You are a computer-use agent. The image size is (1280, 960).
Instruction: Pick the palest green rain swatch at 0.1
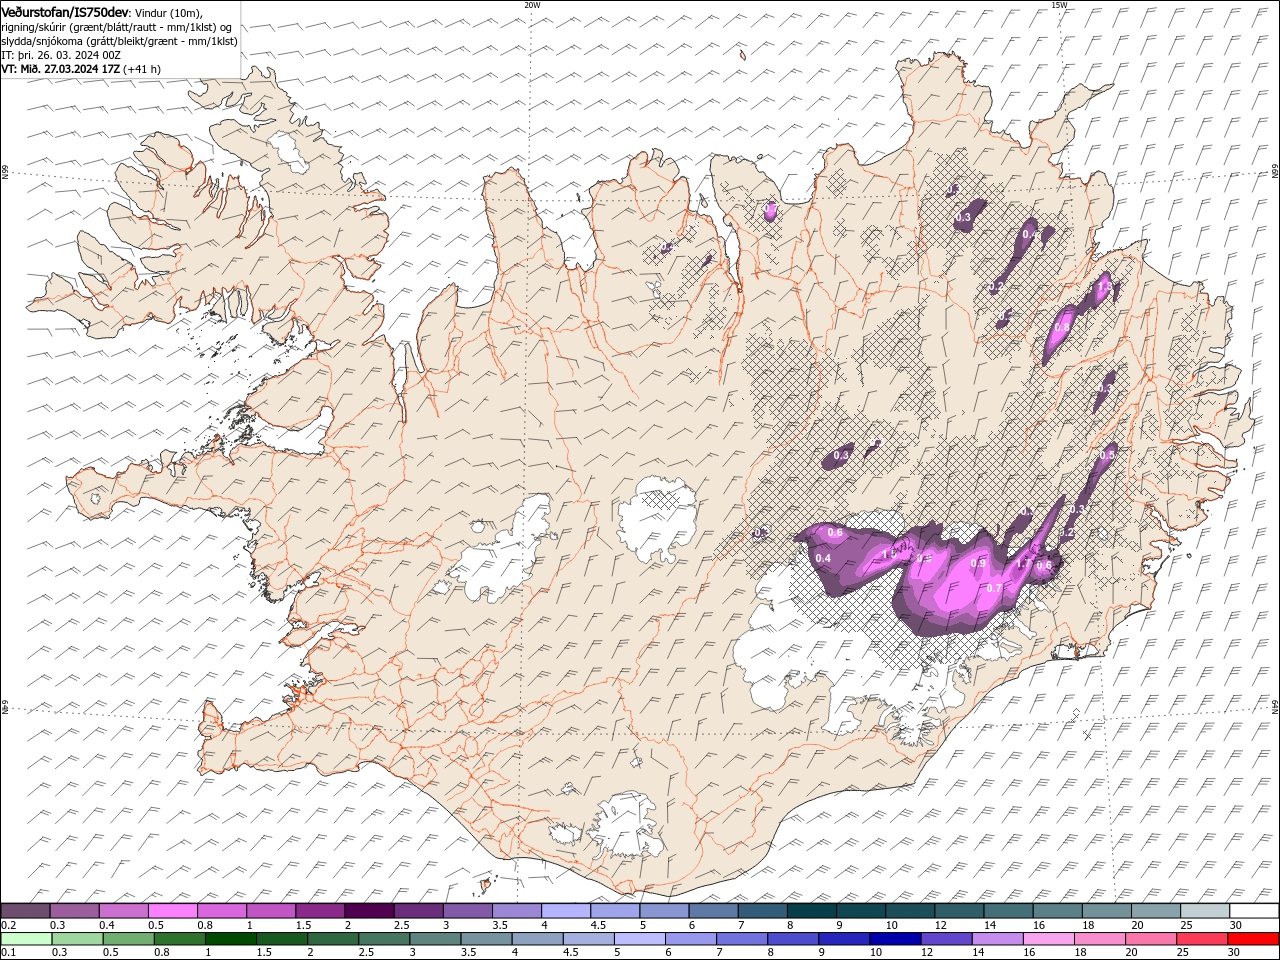26,939
